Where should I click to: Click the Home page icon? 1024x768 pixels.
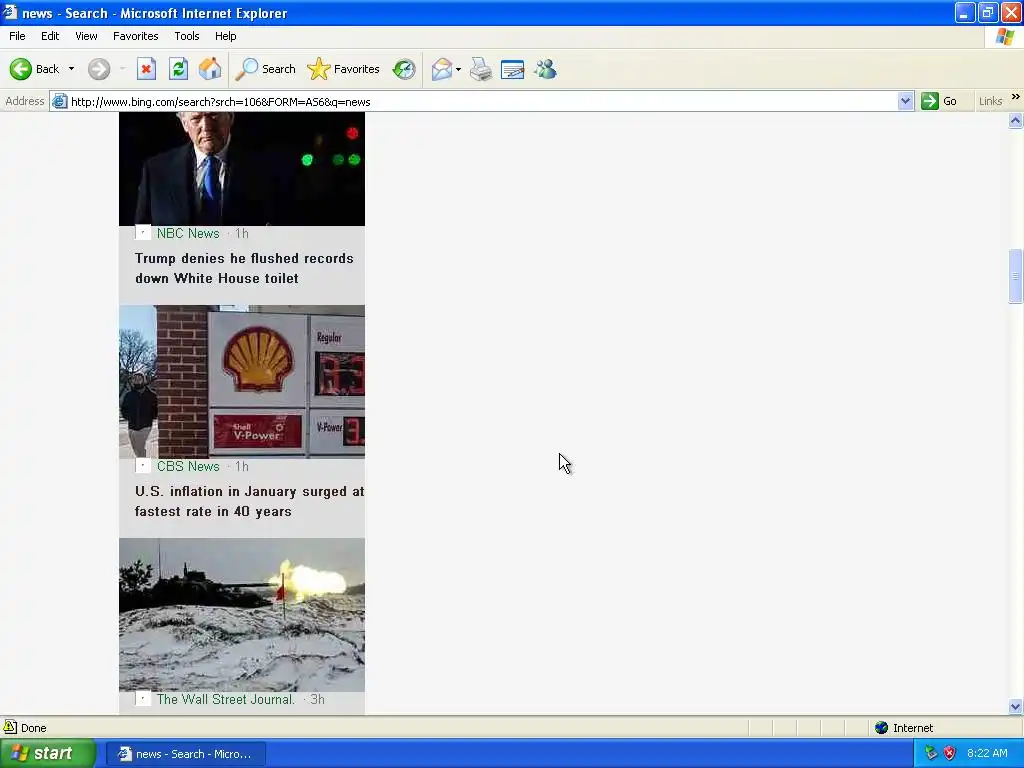(x=210, y=69)
